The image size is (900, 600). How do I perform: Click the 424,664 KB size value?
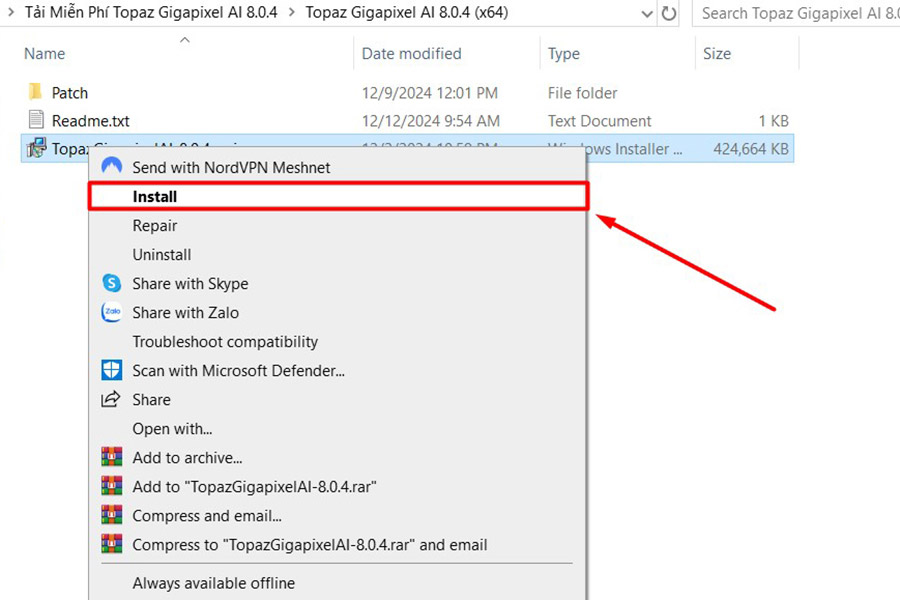pyautogui.click(x=751, y=149)
